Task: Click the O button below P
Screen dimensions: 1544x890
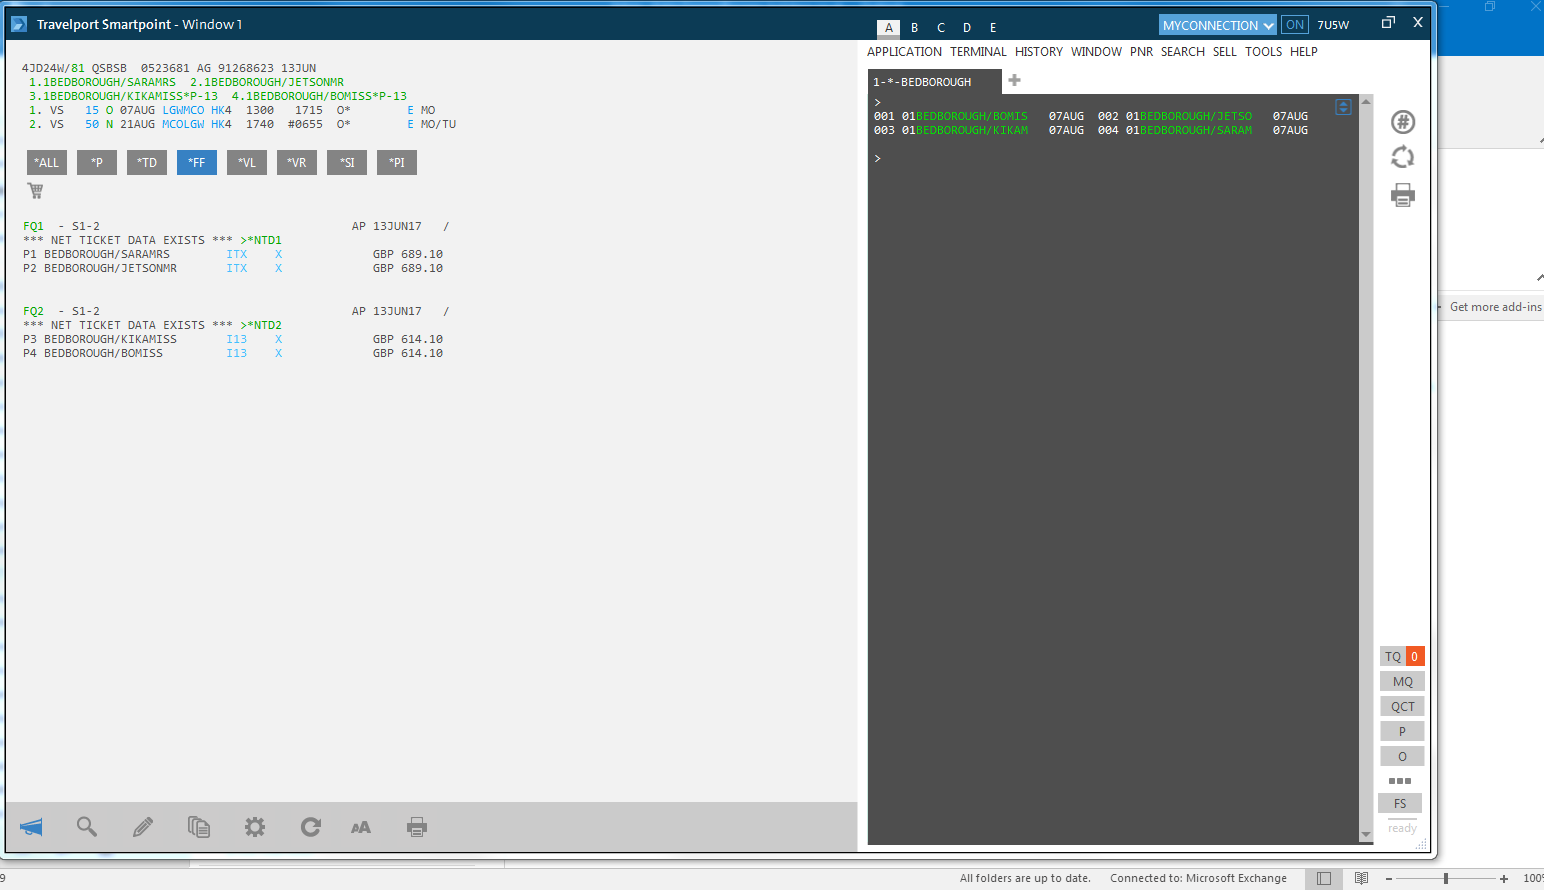Action: pyautogui.click(x=1402, y=756)
